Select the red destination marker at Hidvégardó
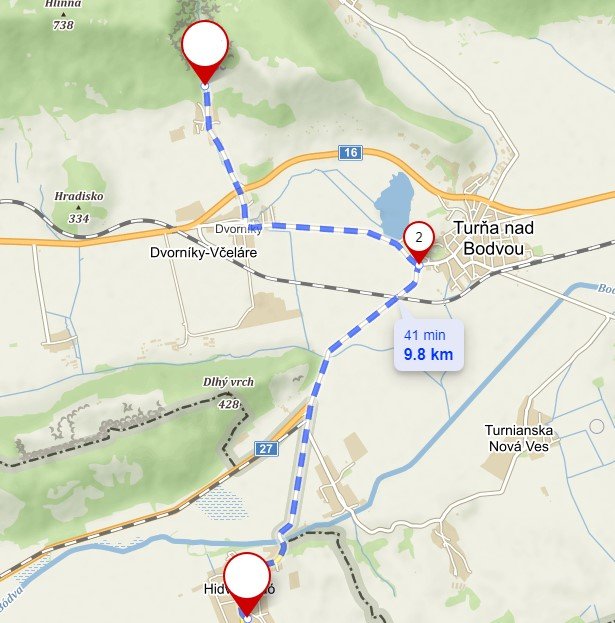The width and height of the screenshot is (615, 623). click(247, 584)
